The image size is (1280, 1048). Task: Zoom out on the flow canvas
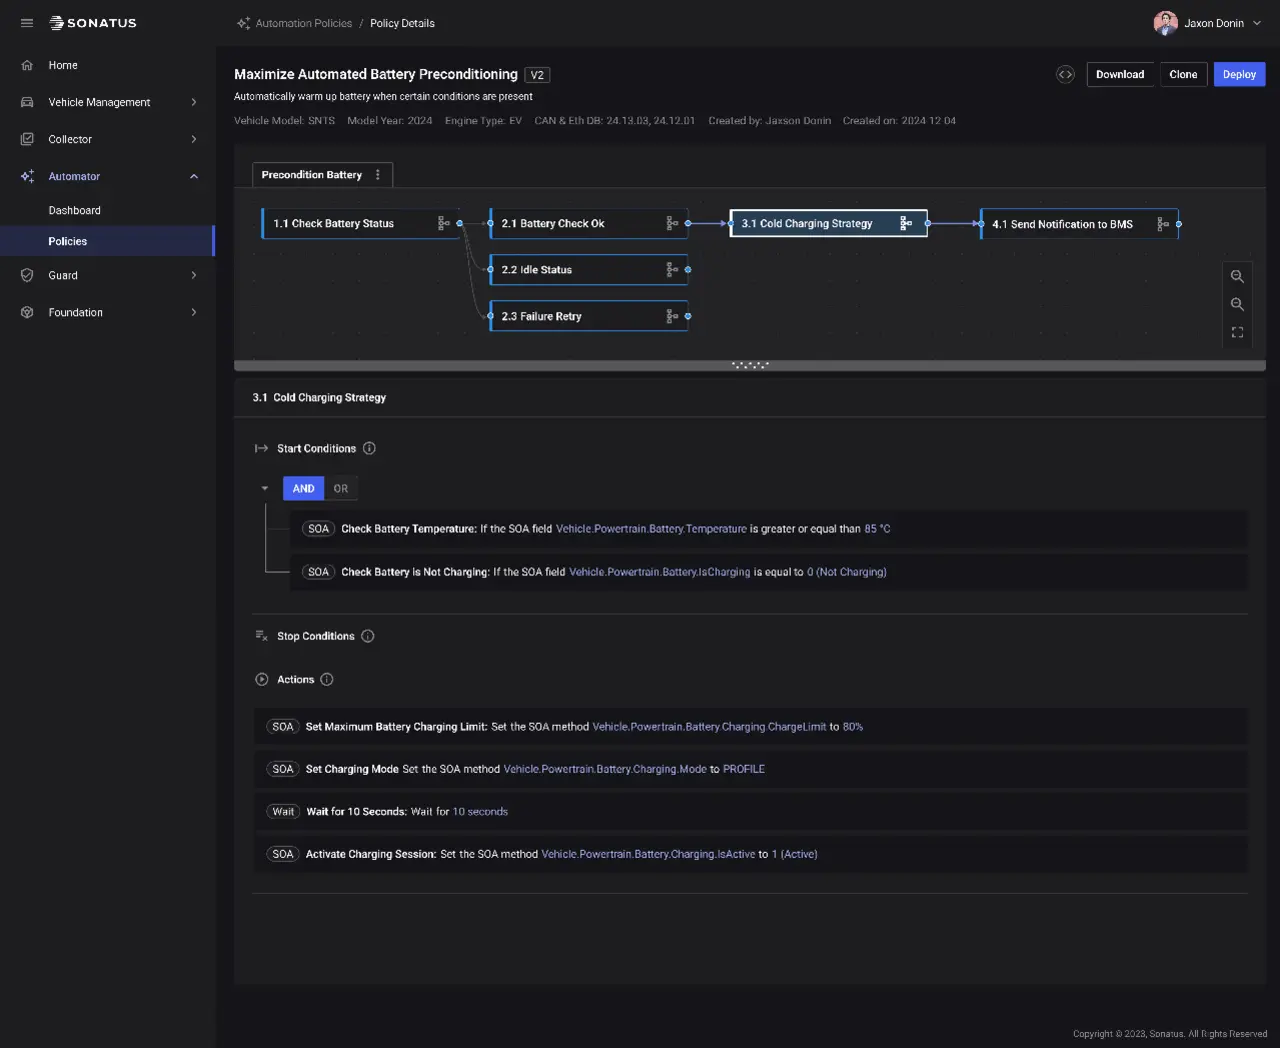(1237, 304)
